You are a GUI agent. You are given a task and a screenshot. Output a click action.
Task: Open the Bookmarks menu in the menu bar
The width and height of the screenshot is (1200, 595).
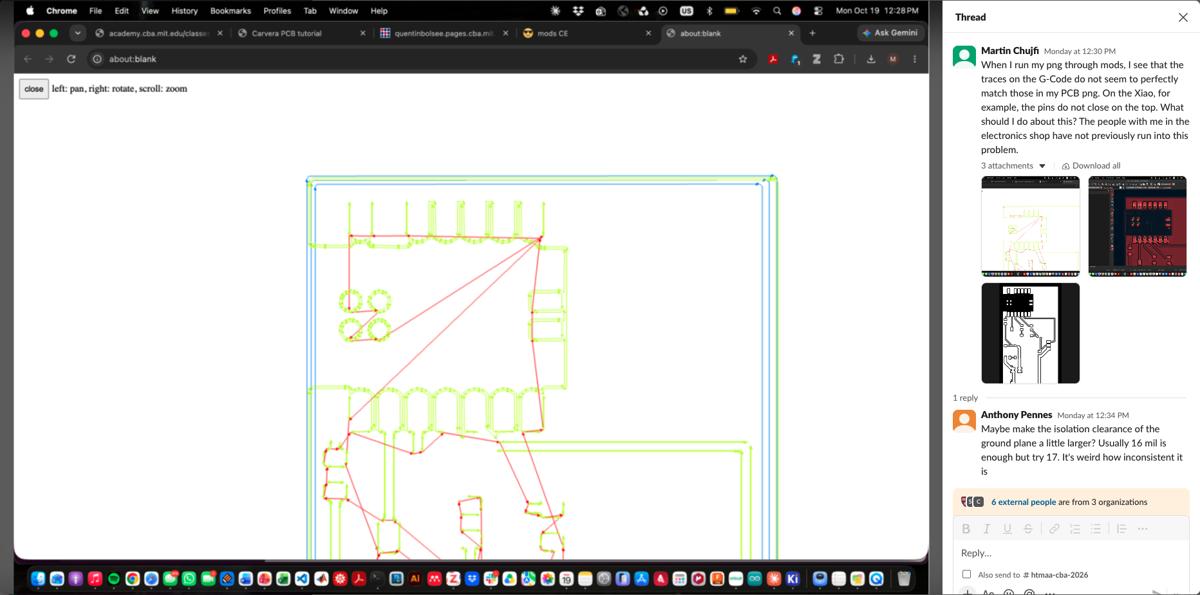coord(230,10)
